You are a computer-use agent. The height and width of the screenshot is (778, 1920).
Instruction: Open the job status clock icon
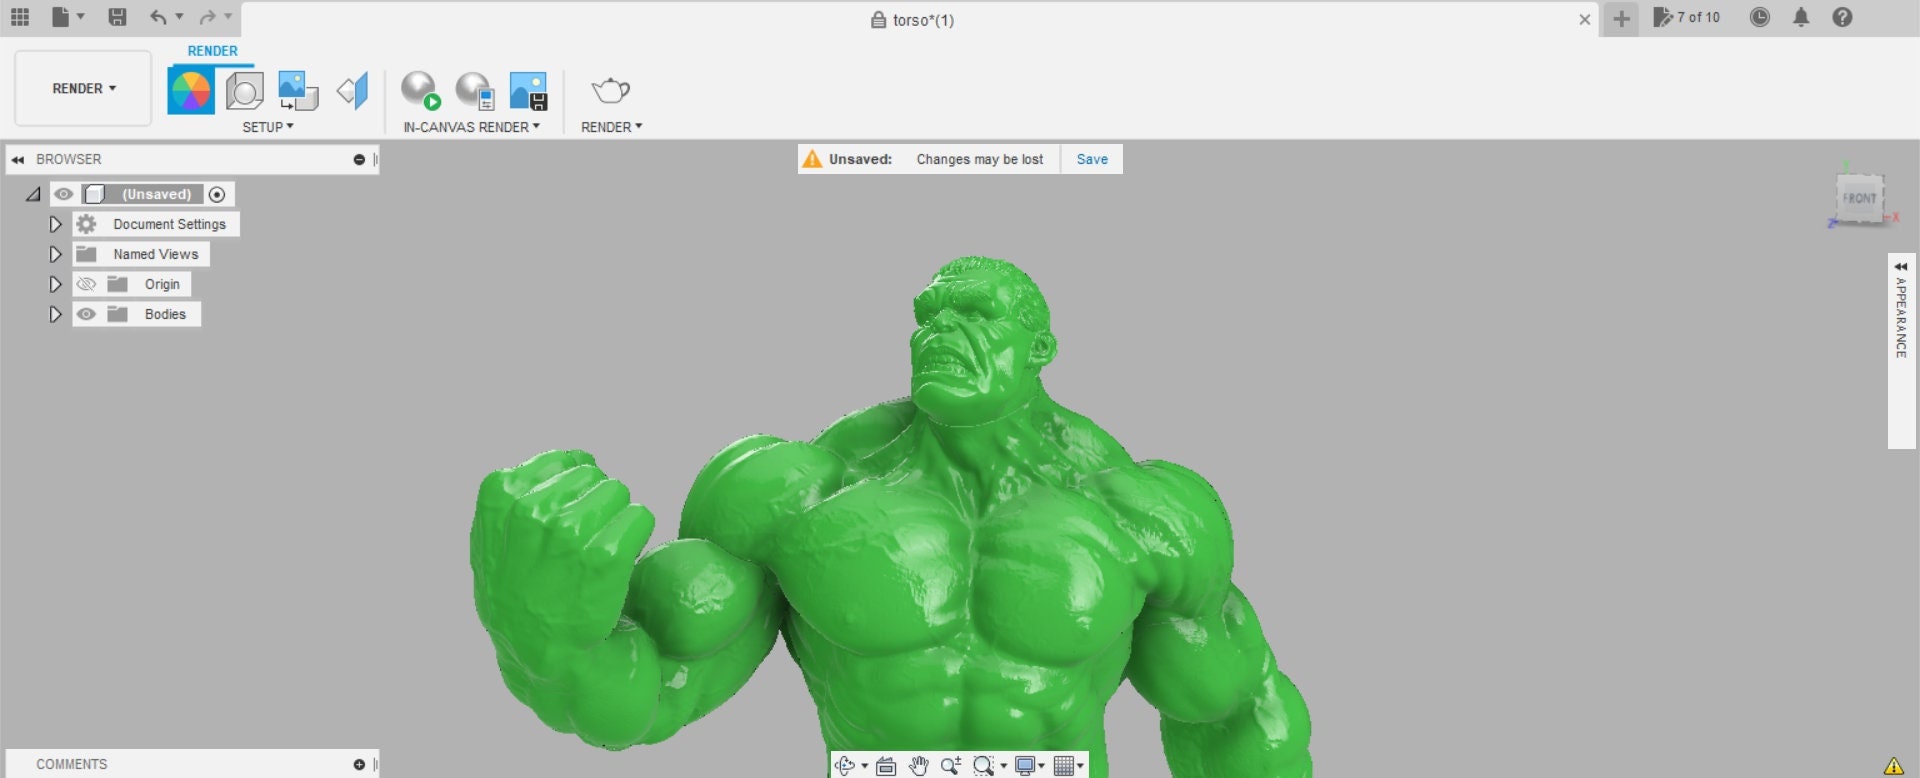tap(1760, 17)
